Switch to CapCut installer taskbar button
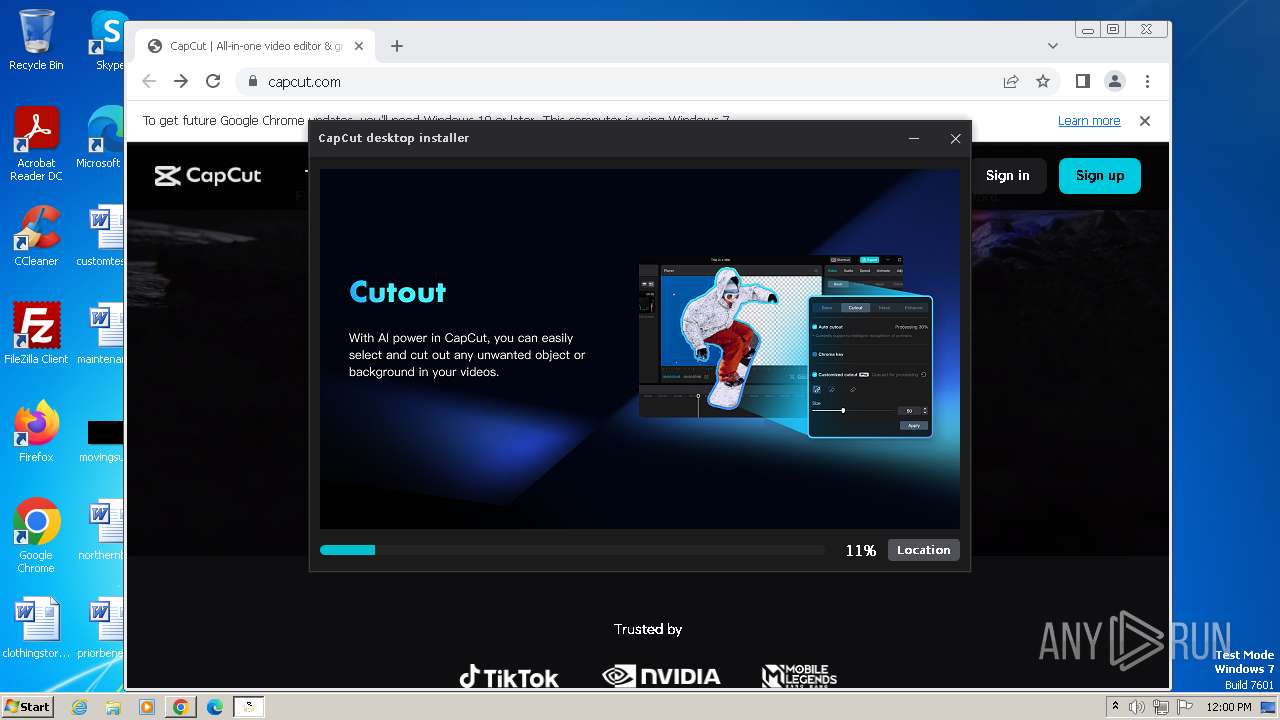This screenshot has width=1280, height=720. point(249,707)
